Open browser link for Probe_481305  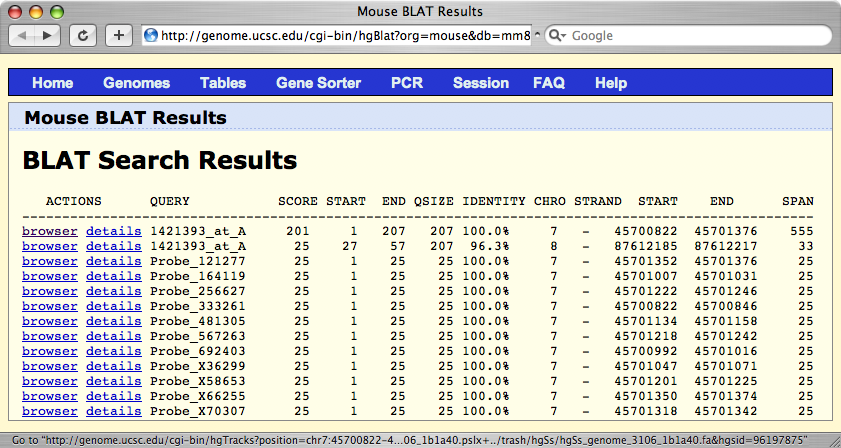(49, 321)
